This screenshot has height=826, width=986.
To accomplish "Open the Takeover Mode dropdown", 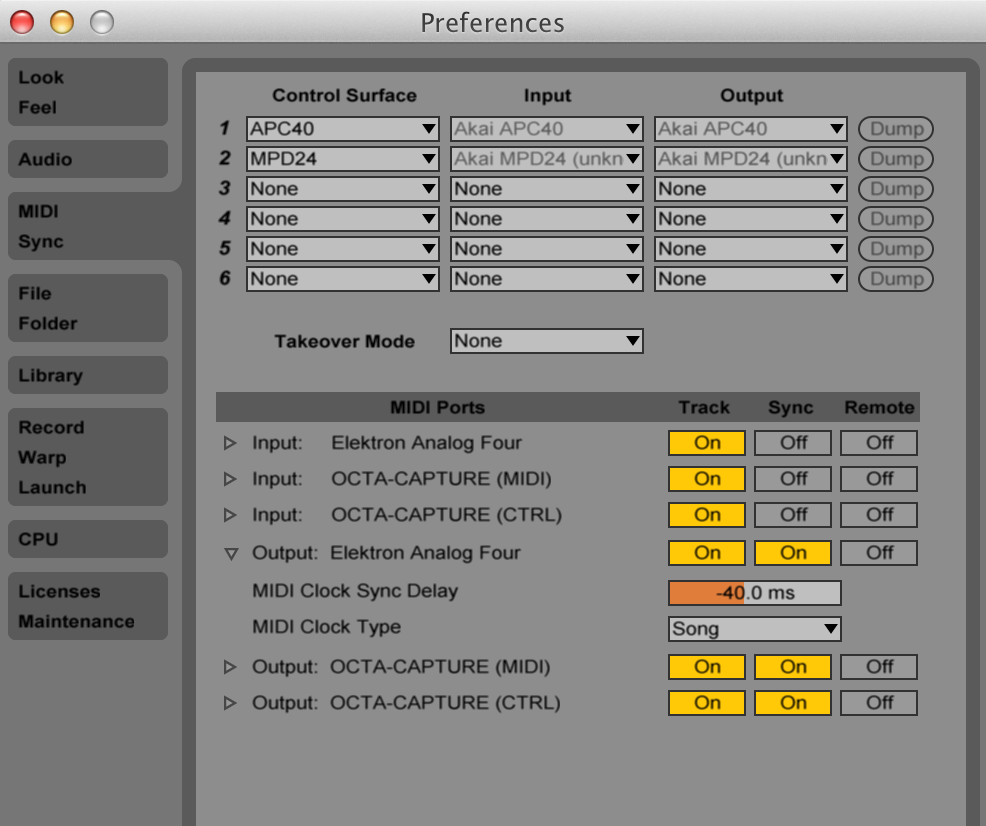I will click(546, 341).
